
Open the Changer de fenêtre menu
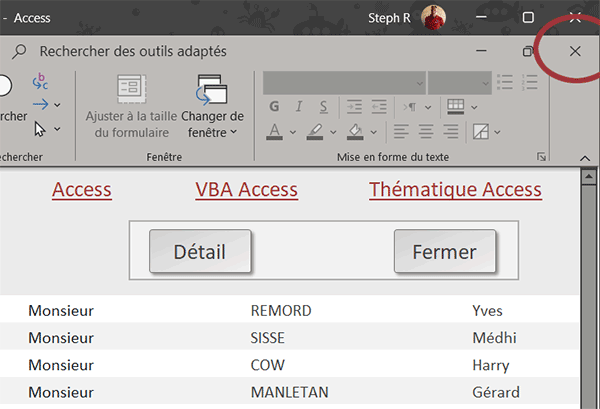(x=212, y=107)
